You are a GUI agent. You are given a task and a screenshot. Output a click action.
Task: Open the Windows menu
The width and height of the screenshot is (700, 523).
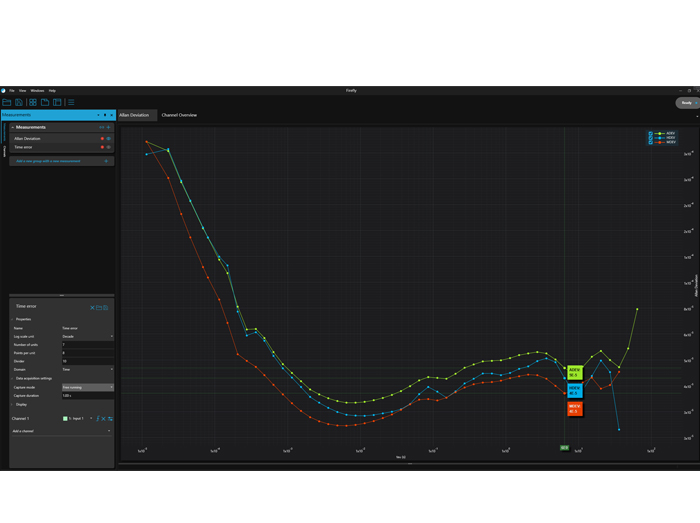pyautogui.click(x=37, y=91)
